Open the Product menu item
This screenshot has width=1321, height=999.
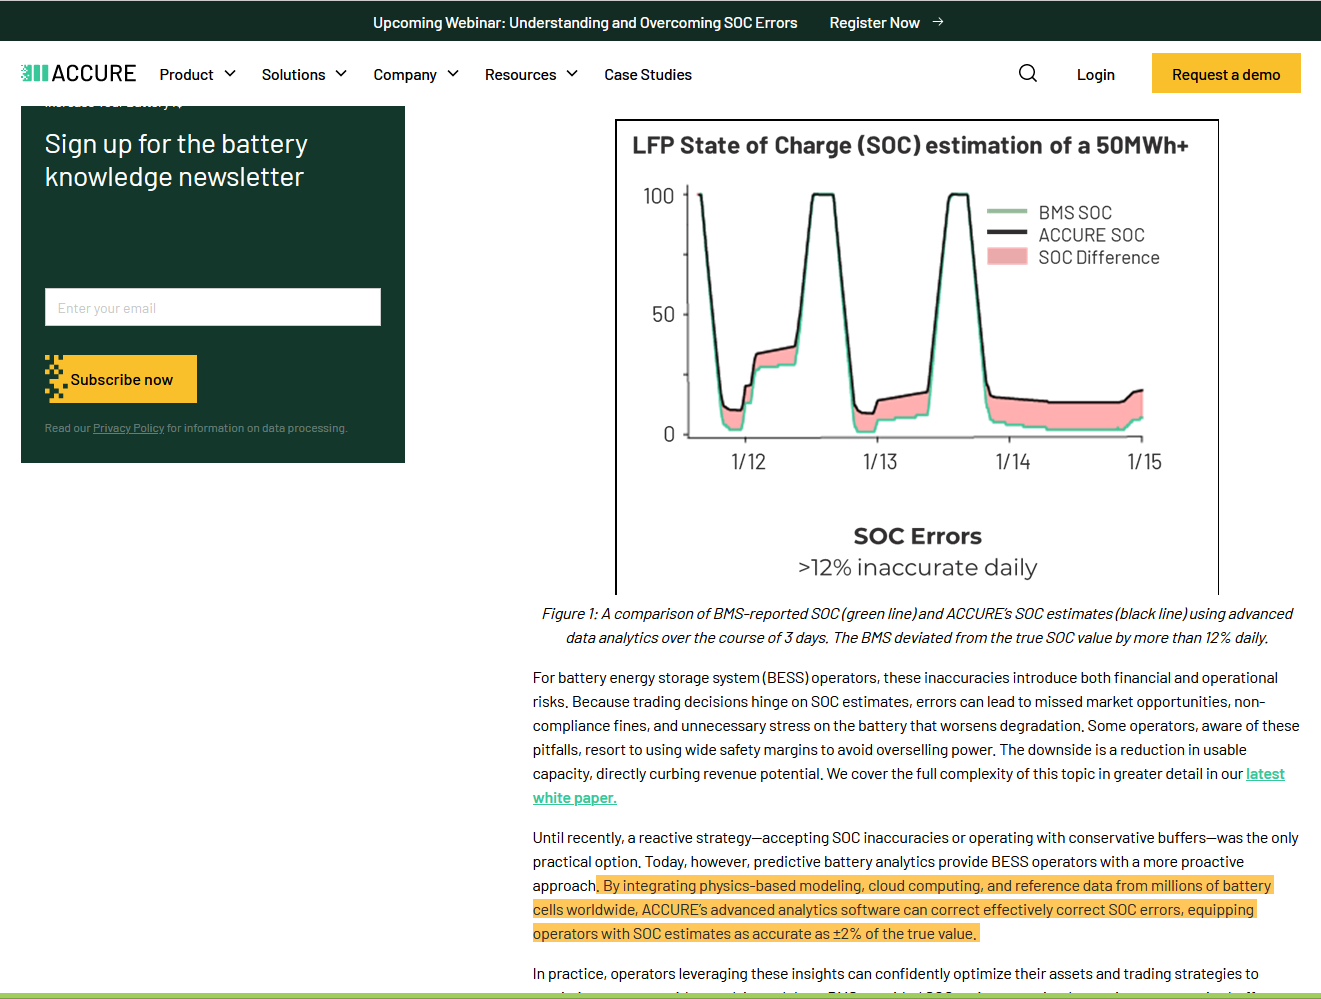coord(186,74)
